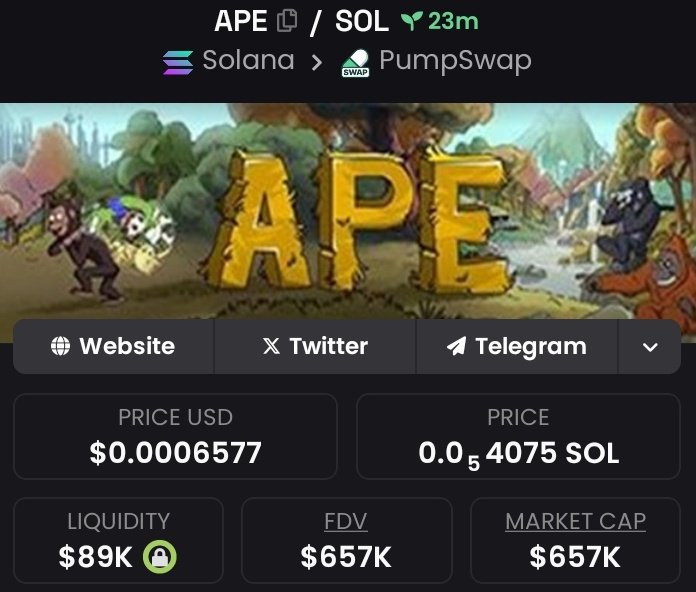This screenshot has width=696, height=592.
Task: Select the PumpSwap breadcrumb text
Action: 455,61
